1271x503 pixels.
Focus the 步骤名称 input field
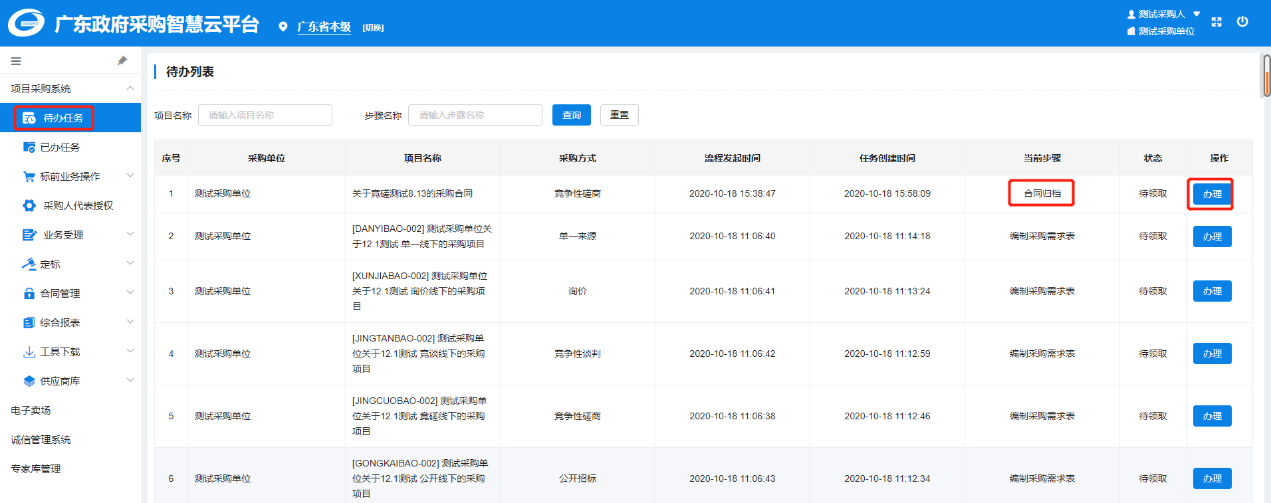475,115
